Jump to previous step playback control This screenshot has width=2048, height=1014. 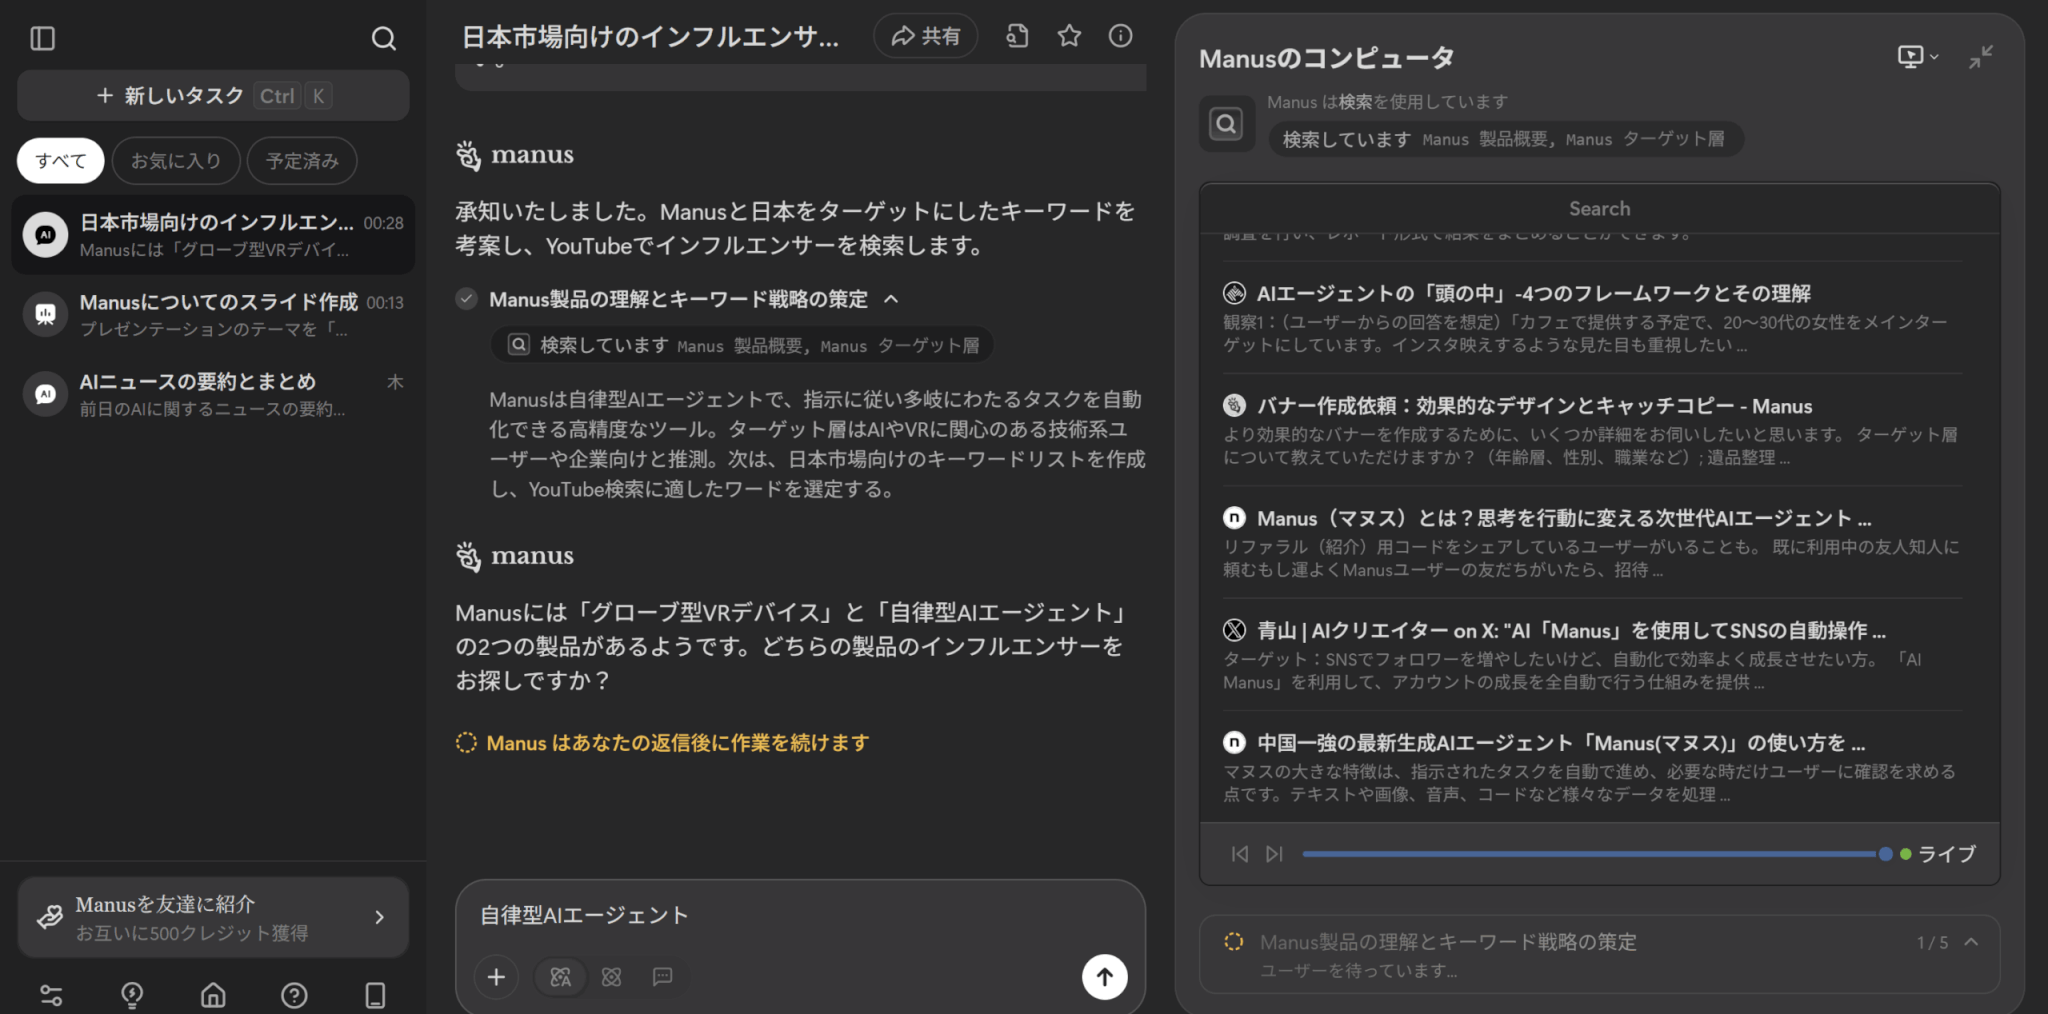tap(1240, 854)
